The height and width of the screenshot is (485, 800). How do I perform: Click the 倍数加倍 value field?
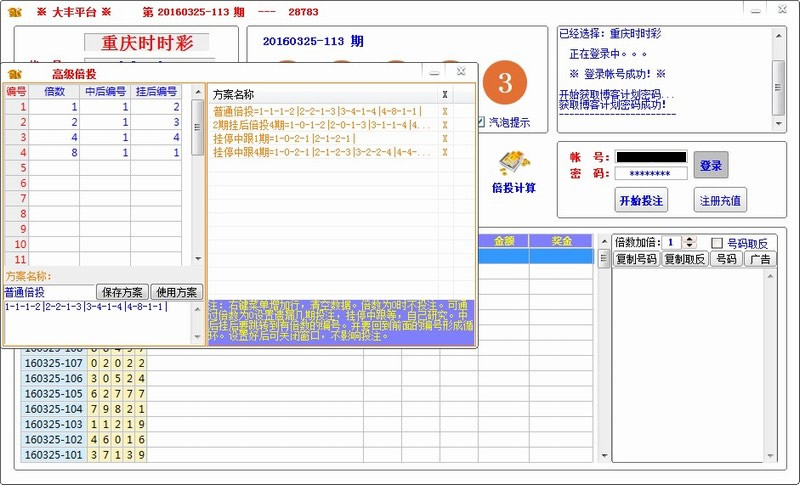[673, 243]
